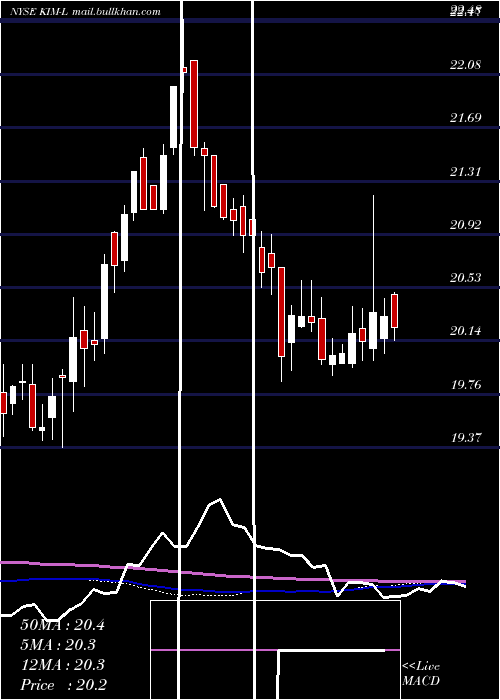
Task: Click the 20.14 price axis label
Action: 466,331
